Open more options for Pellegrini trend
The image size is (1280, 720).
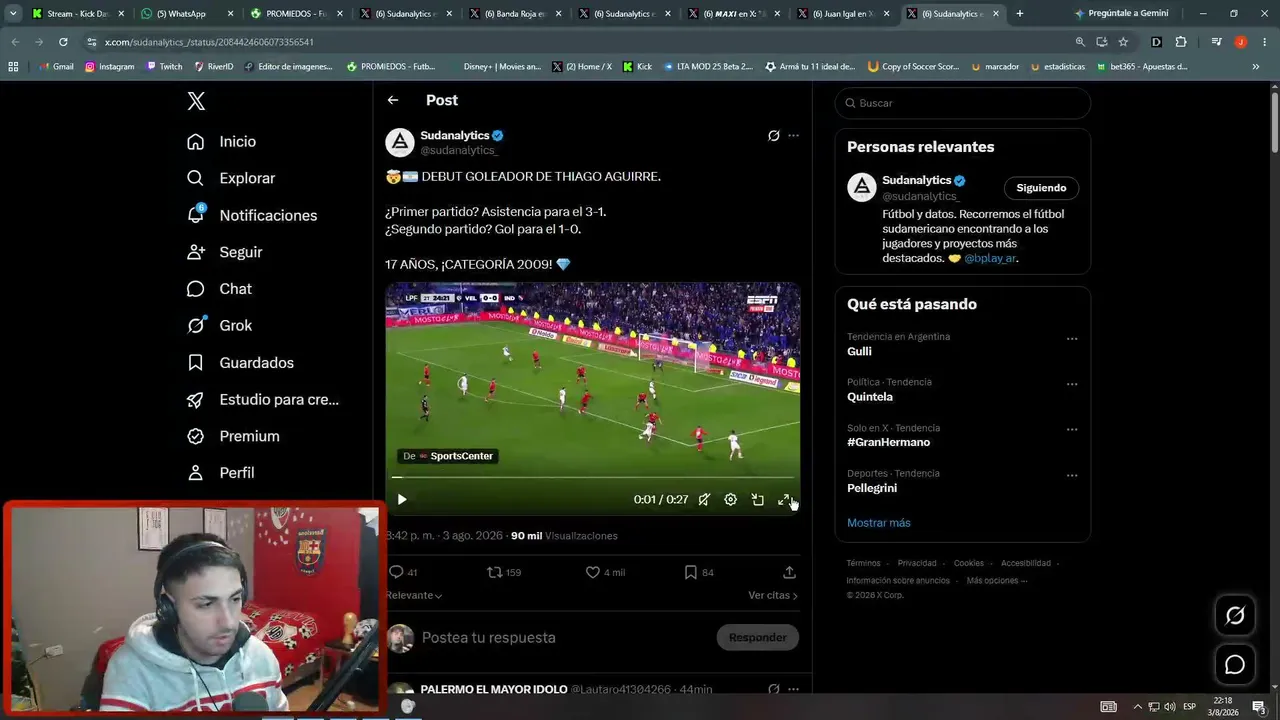[x=1072, y=475]
